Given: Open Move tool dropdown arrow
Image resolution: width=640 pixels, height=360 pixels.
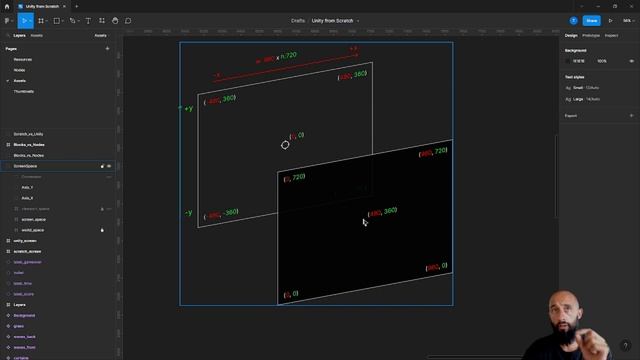Looking at the screenshot, I should point(31,21).
